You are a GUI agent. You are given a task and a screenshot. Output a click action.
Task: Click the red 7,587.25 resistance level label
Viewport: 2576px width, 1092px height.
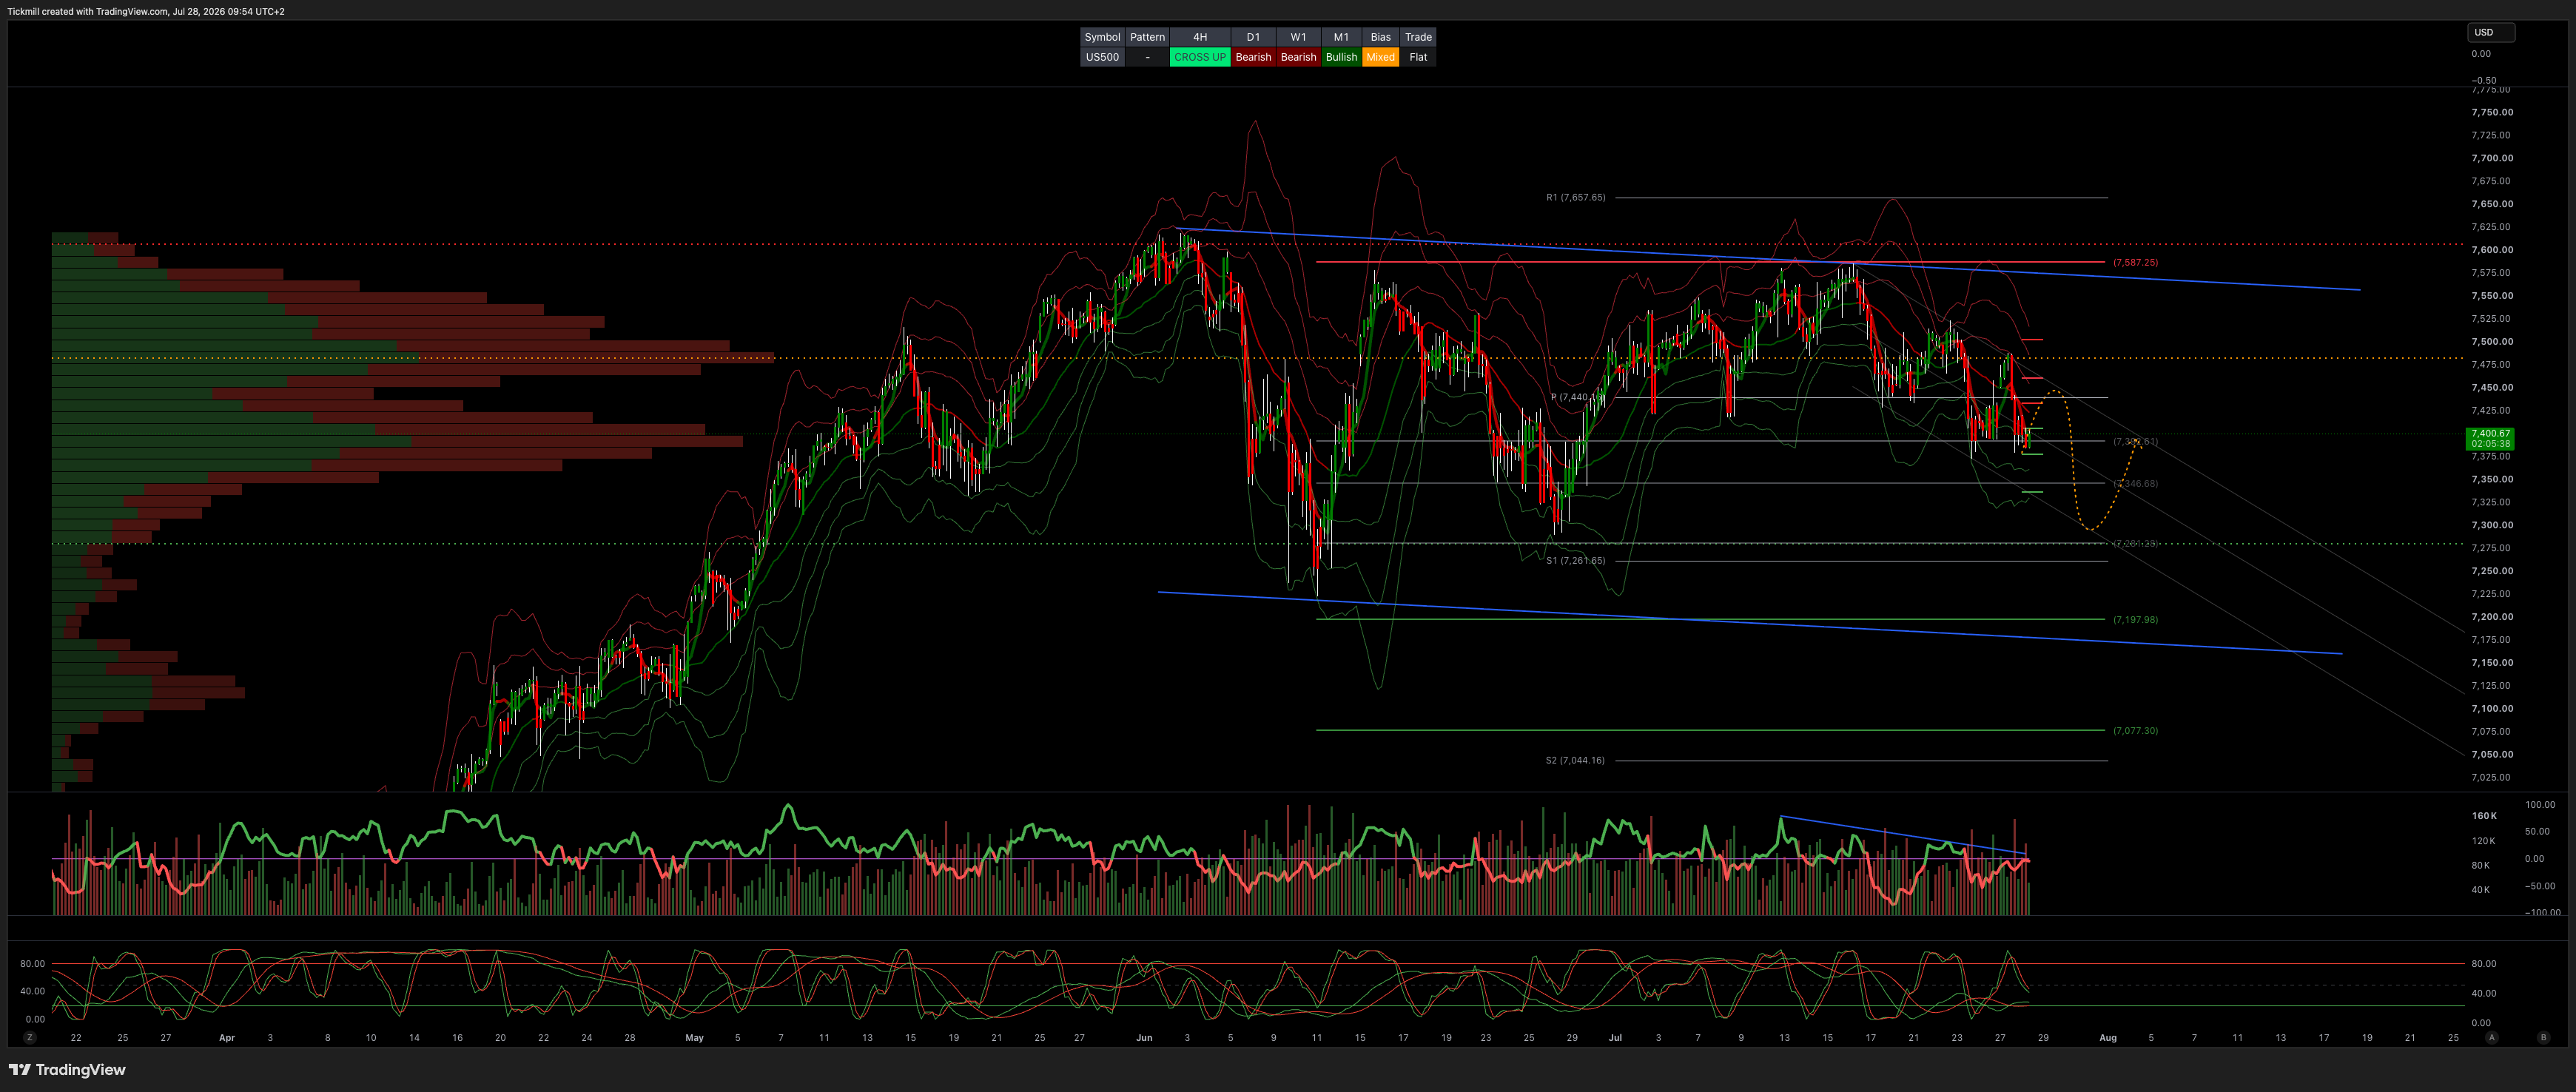pos(2135,262)
